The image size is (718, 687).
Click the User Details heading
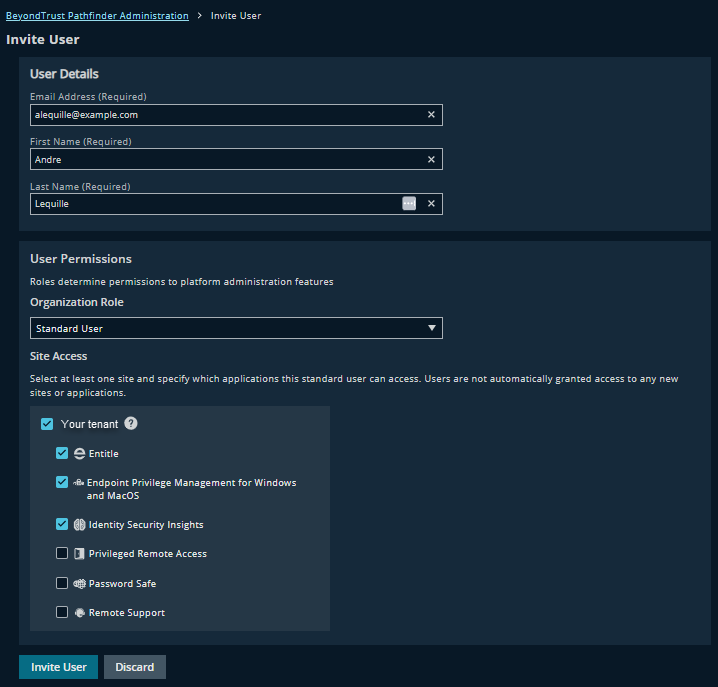pos(64,74)
